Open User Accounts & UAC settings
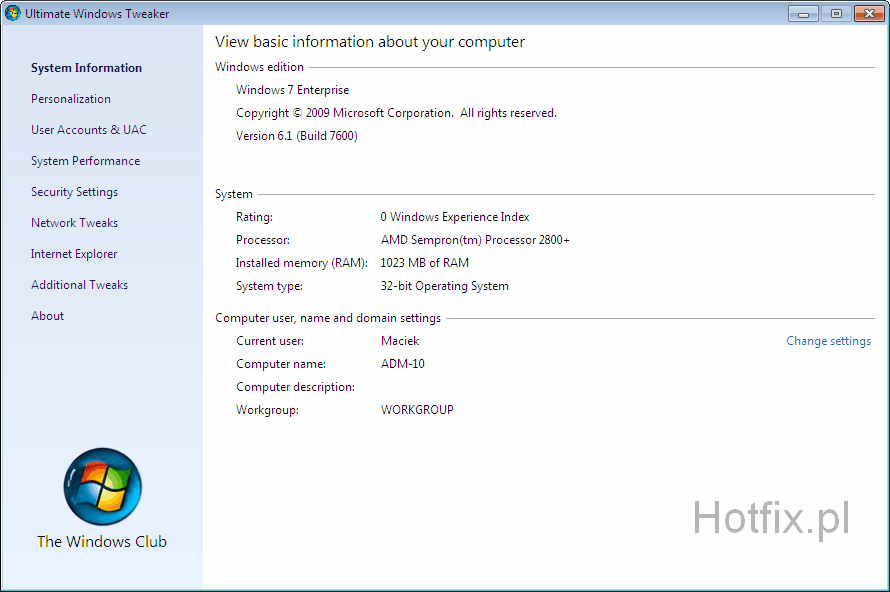This screenshot has height=592, width=890. [x=88, y=130]
